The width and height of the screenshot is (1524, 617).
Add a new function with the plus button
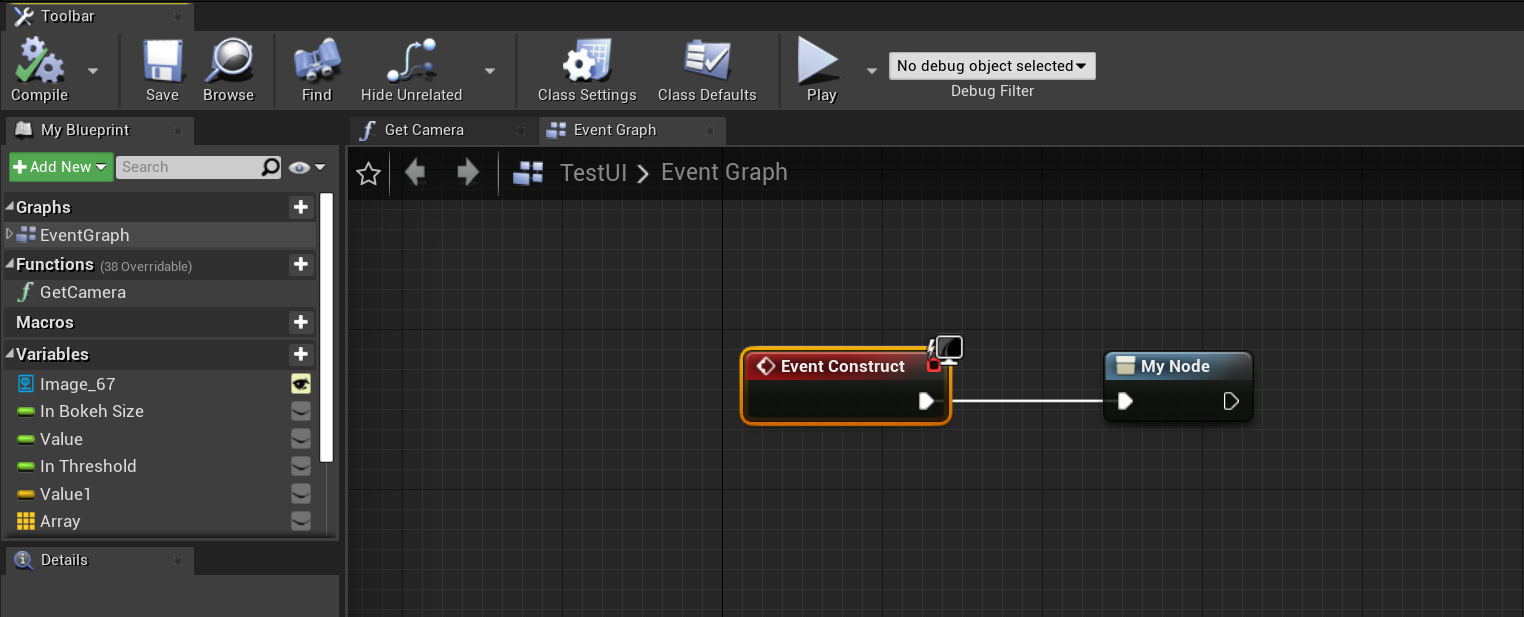point(301,265)
